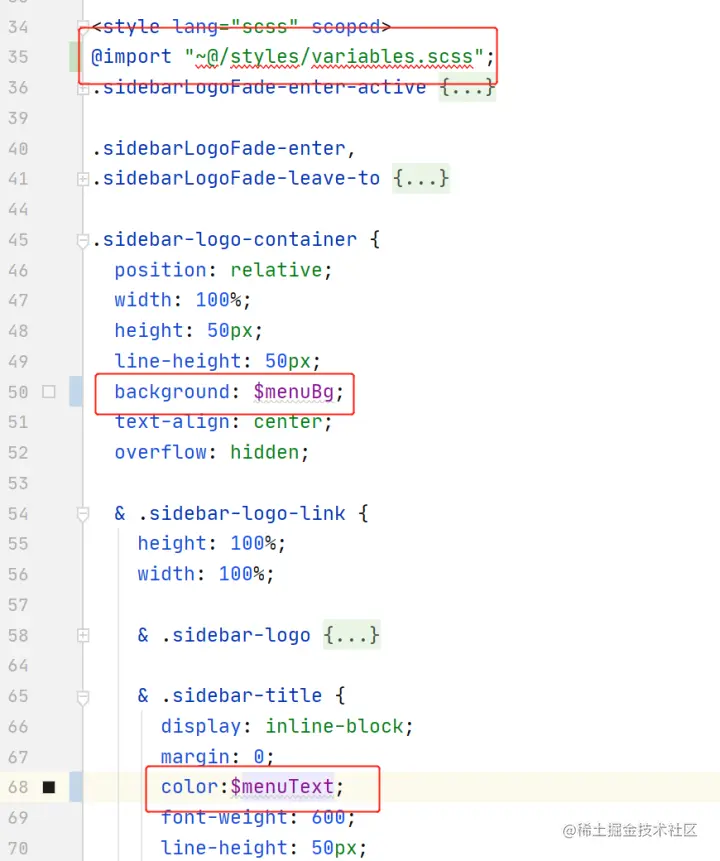Click the $menuText variable
720x861 pixels.
pos(282,787)
